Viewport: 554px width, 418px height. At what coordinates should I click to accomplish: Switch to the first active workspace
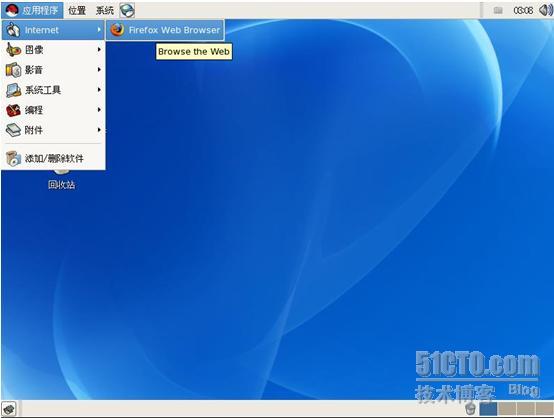pos(488,409)
